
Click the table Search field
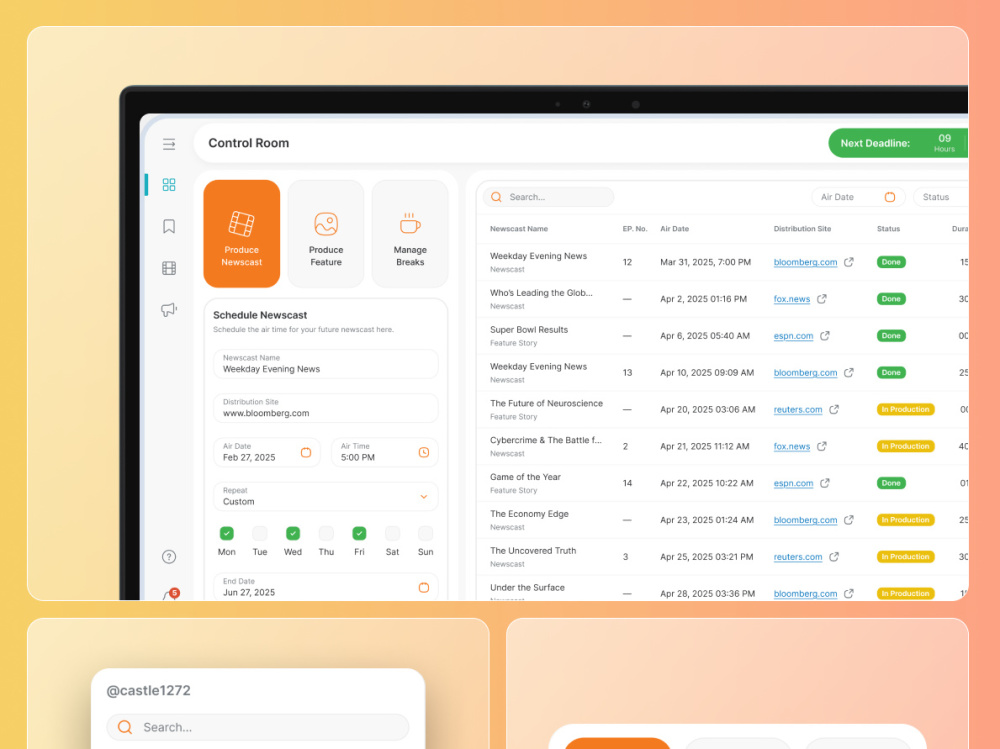pos(548,197)
